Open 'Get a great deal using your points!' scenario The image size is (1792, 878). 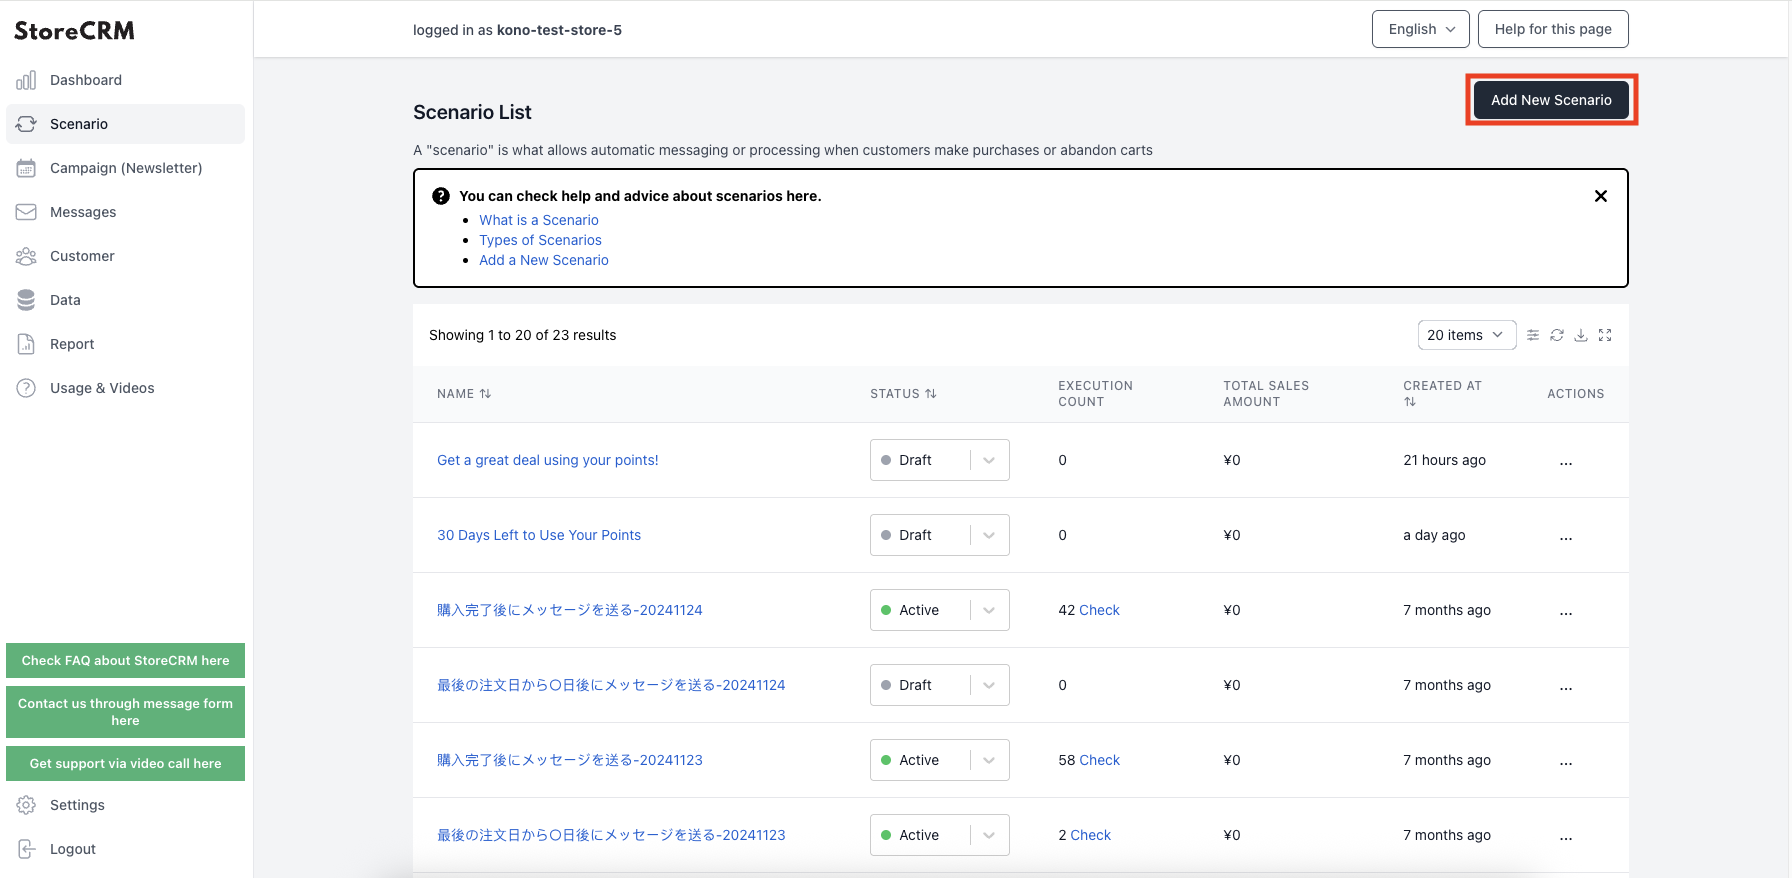548,460
